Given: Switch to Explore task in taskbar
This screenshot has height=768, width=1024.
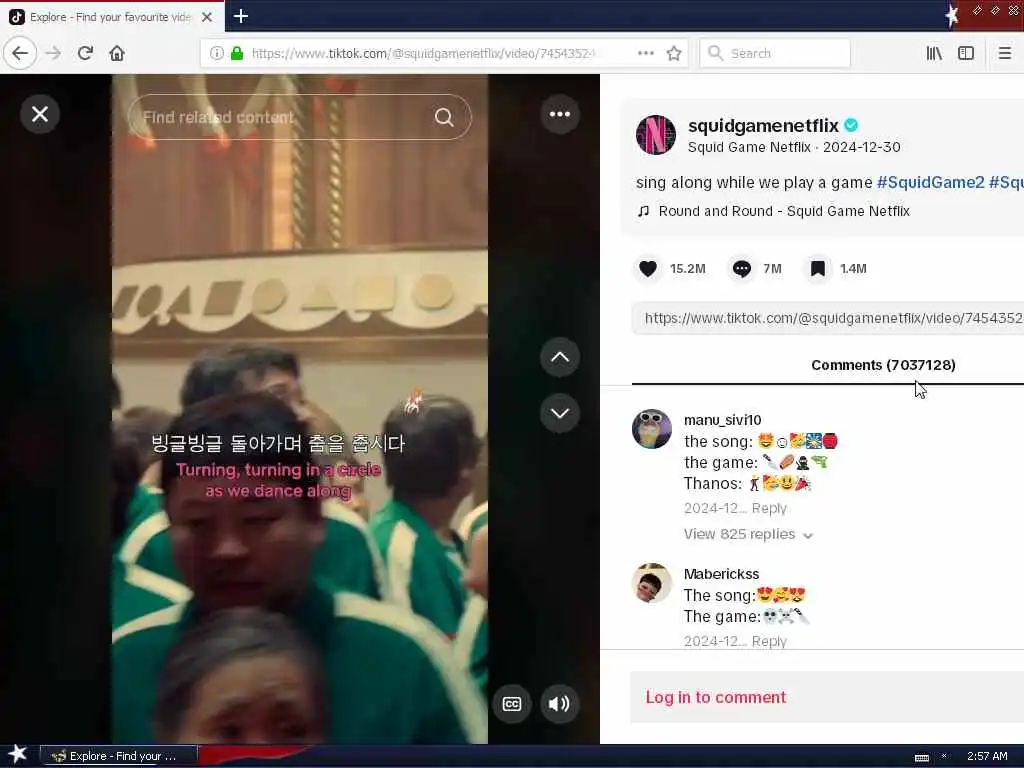Looking at the screenshot, I should [x=118, y=756].
